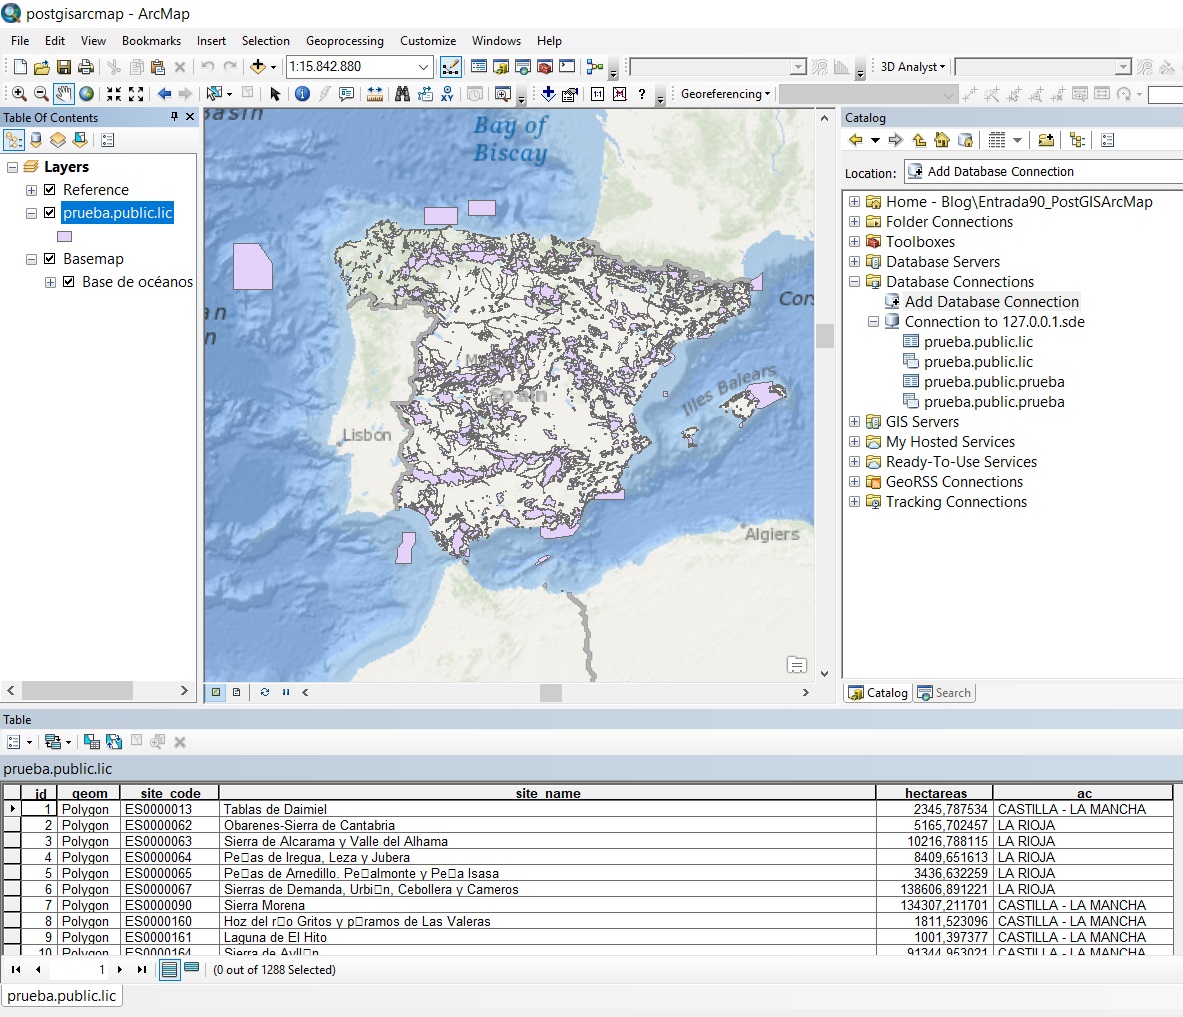Open the Geoprocessing menu

(x=345, y=41)
